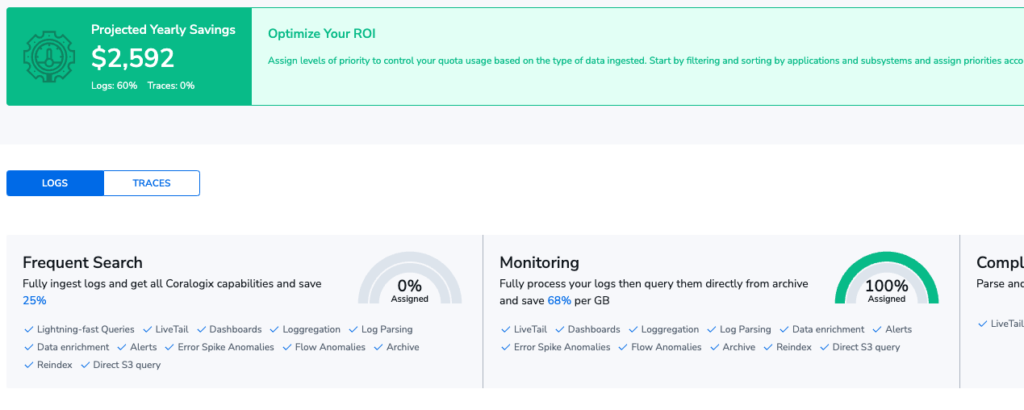Click the 100% Assigned green gauge
This screenshot has height=410, width=1024.
tap(886, 279)
